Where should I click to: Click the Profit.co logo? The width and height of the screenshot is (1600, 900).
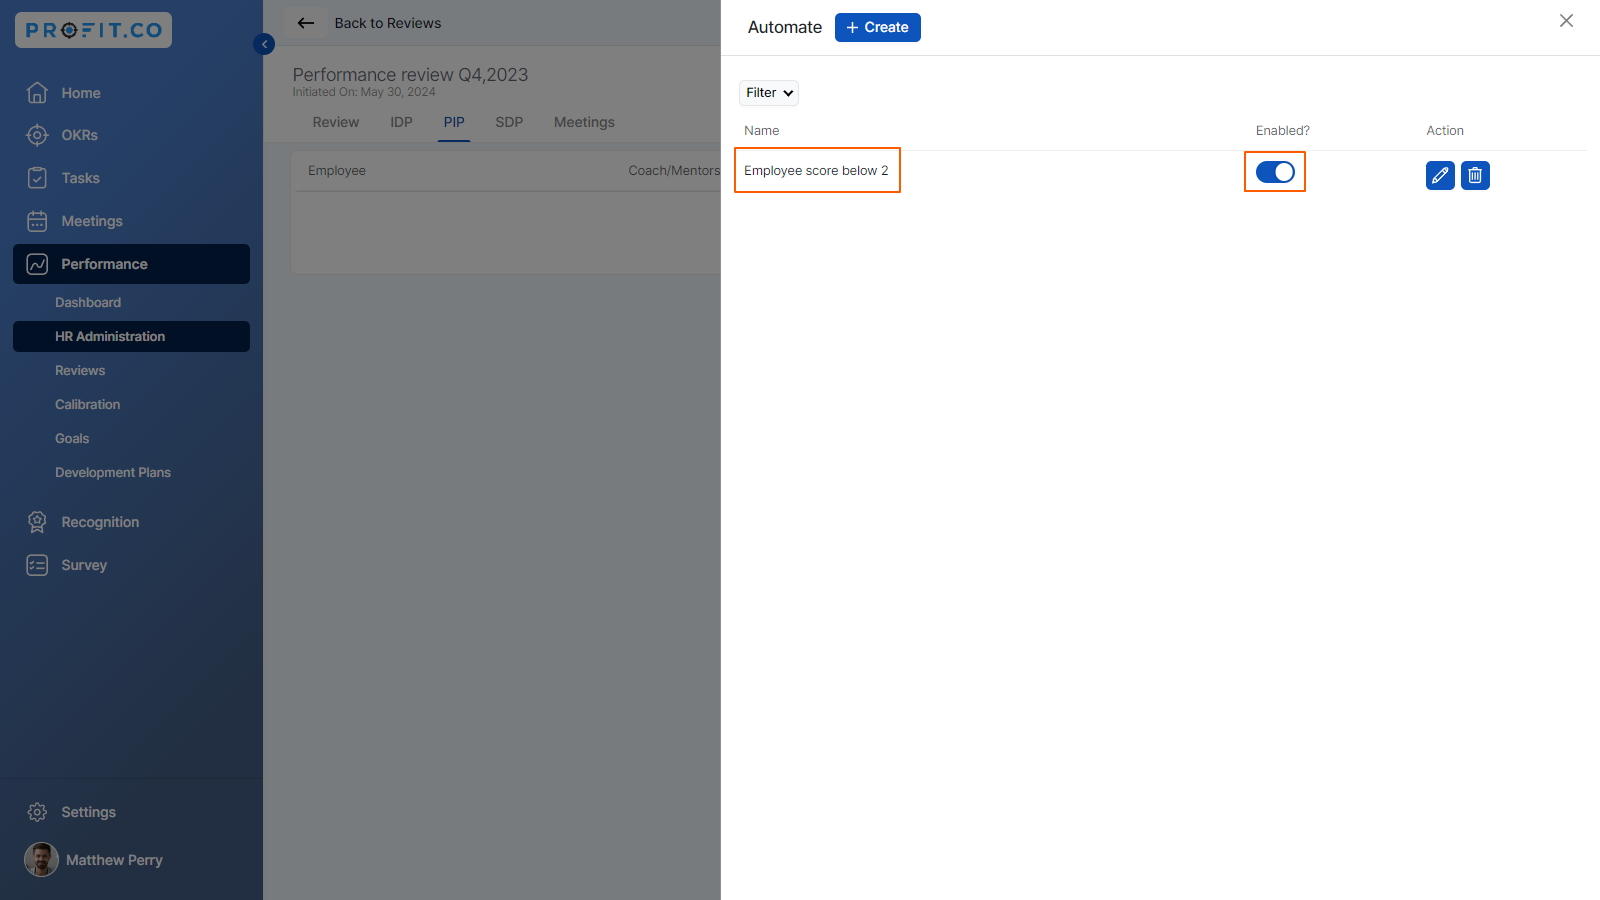93,30
